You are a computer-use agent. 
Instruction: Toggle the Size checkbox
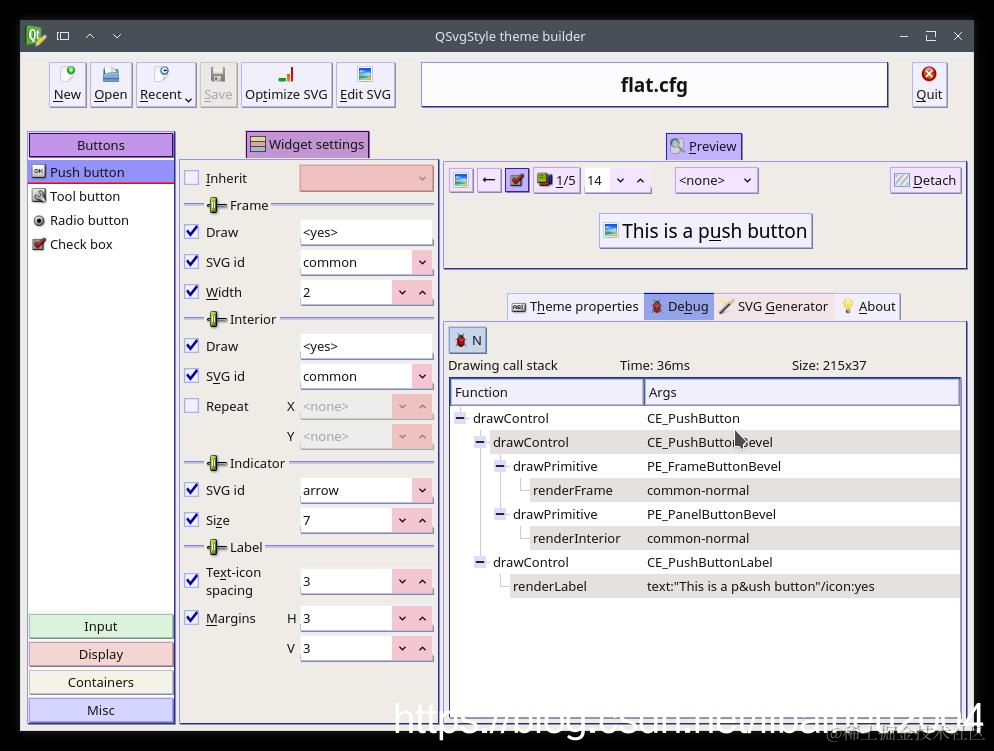click(x=191, y=519)
